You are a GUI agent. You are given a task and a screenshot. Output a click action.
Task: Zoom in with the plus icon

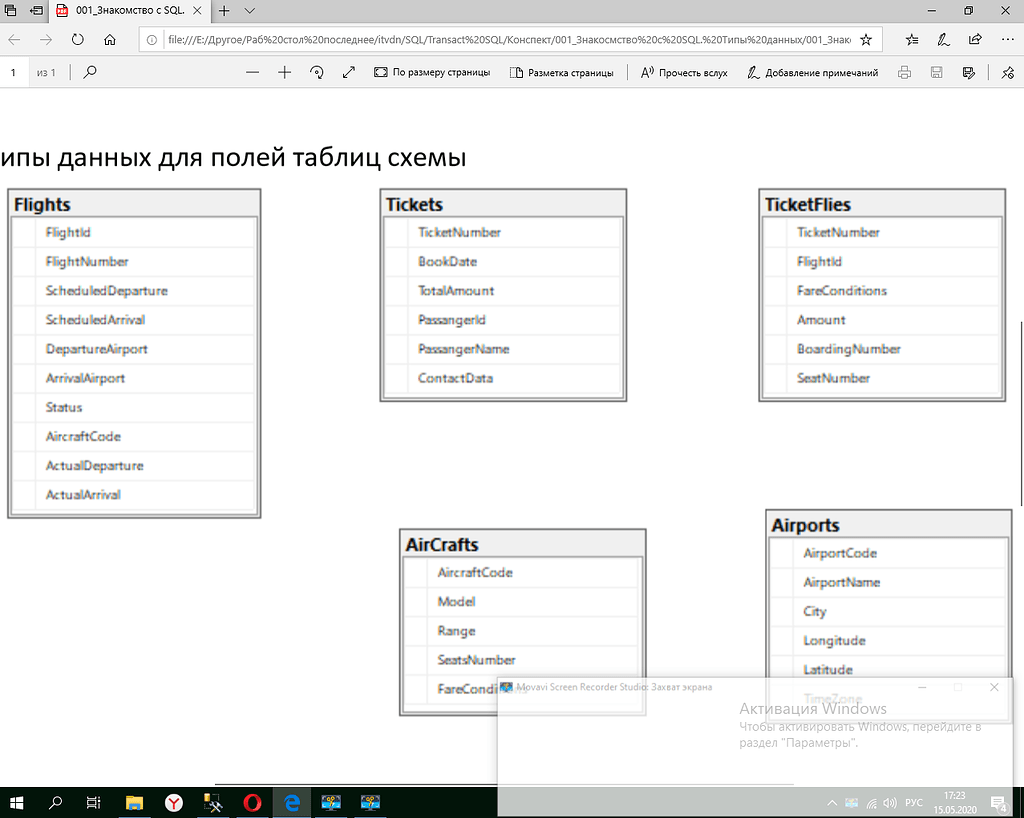click(285, 73)
